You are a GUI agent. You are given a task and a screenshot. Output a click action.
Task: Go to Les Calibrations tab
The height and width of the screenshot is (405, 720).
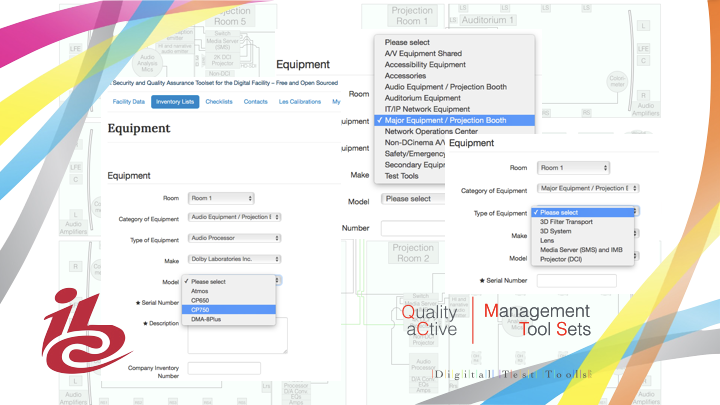[x=300, y=101]
